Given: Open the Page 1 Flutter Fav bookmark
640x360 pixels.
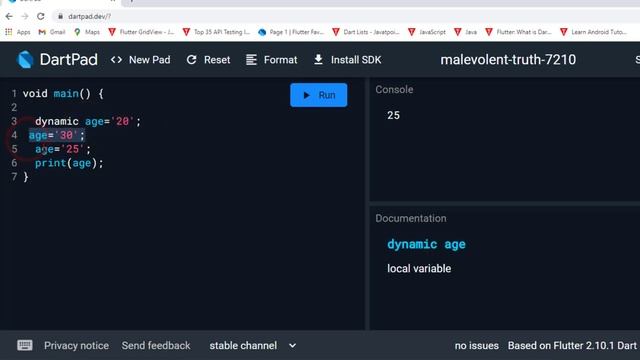Looking at the screenshot, I should coord(291,32).
